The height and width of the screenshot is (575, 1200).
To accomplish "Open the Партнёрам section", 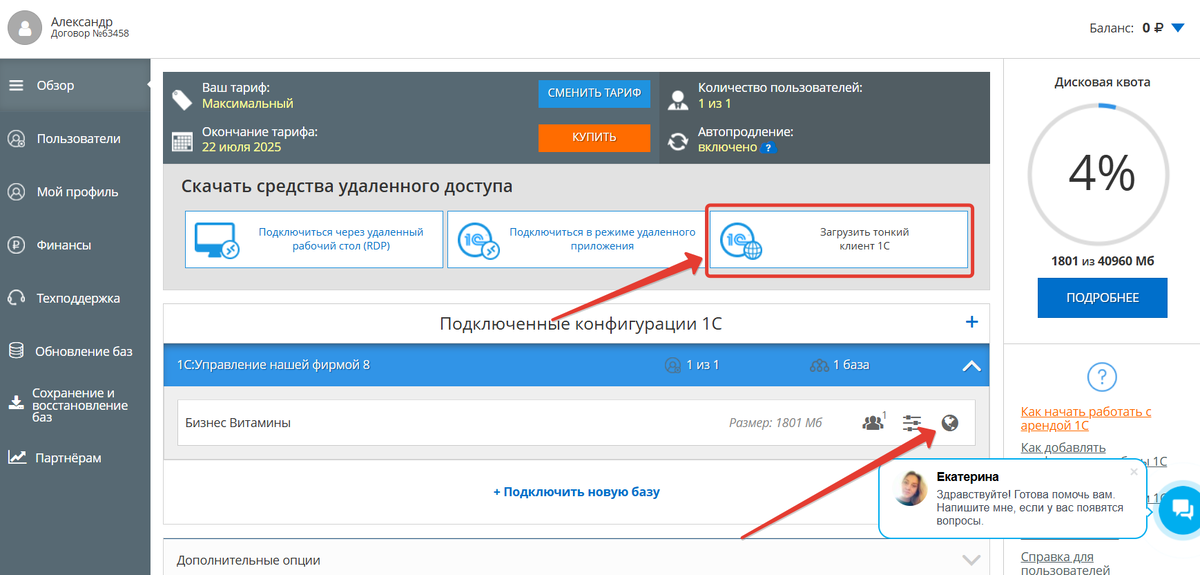I will pyautogui.click(x=75, y=458).
